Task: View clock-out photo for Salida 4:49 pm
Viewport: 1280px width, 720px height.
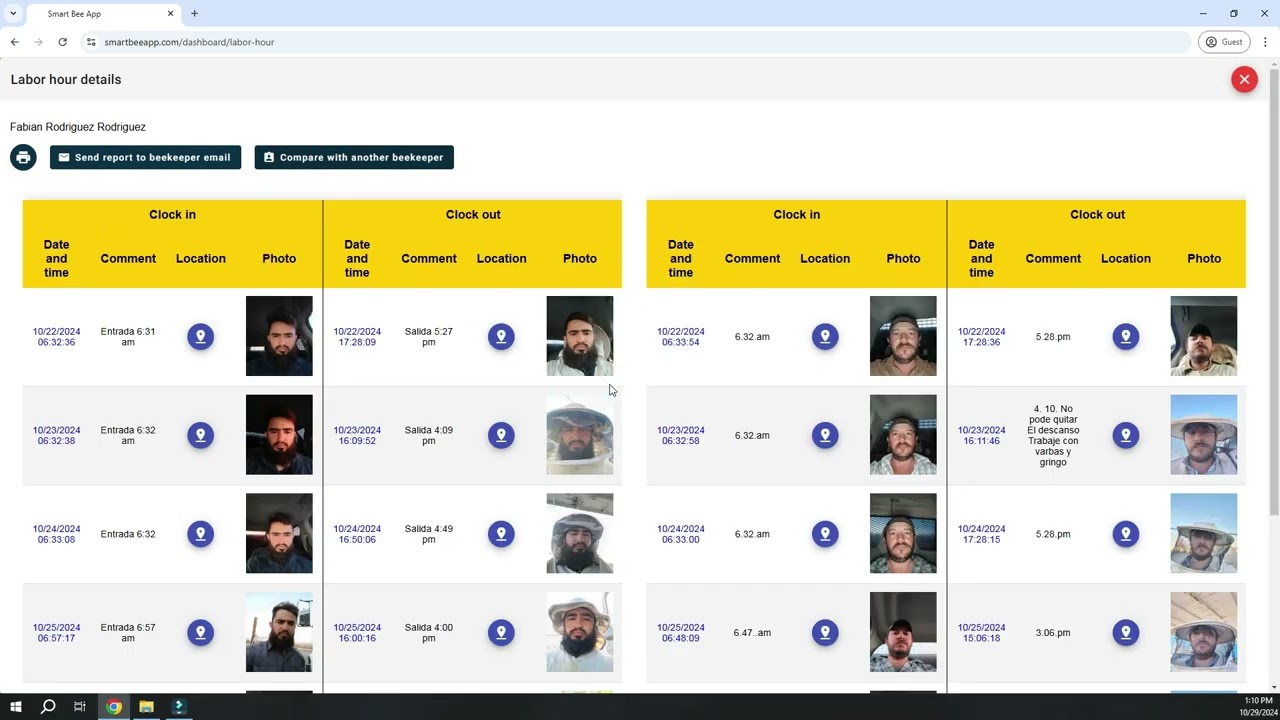Action: point(580,534)
